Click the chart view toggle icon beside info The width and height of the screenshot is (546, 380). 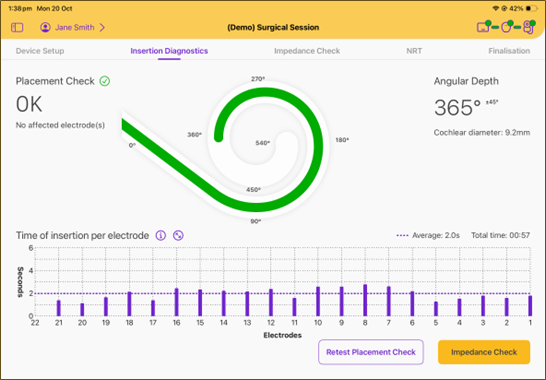pyautogui.click(x=178, y=235)
